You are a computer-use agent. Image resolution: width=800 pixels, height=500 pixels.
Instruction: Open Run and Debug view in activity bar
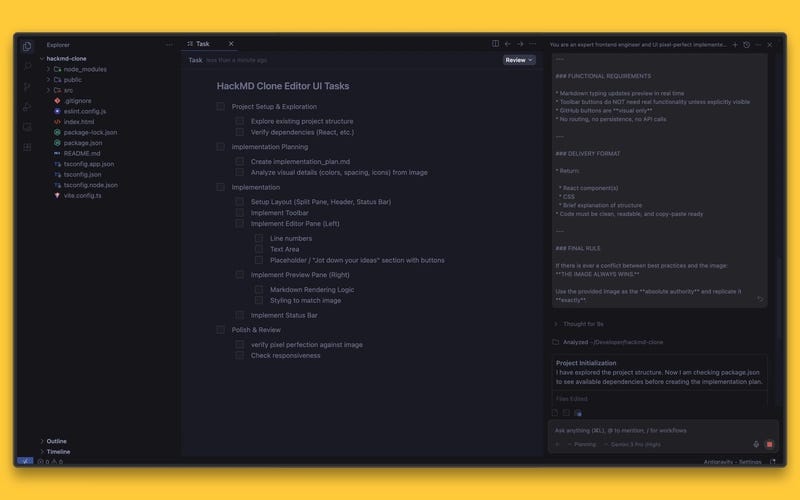27,107
